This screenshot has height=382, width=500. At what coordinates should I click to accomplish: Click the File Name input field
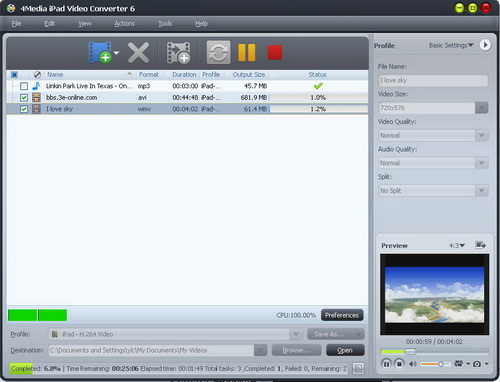(433, 80)
